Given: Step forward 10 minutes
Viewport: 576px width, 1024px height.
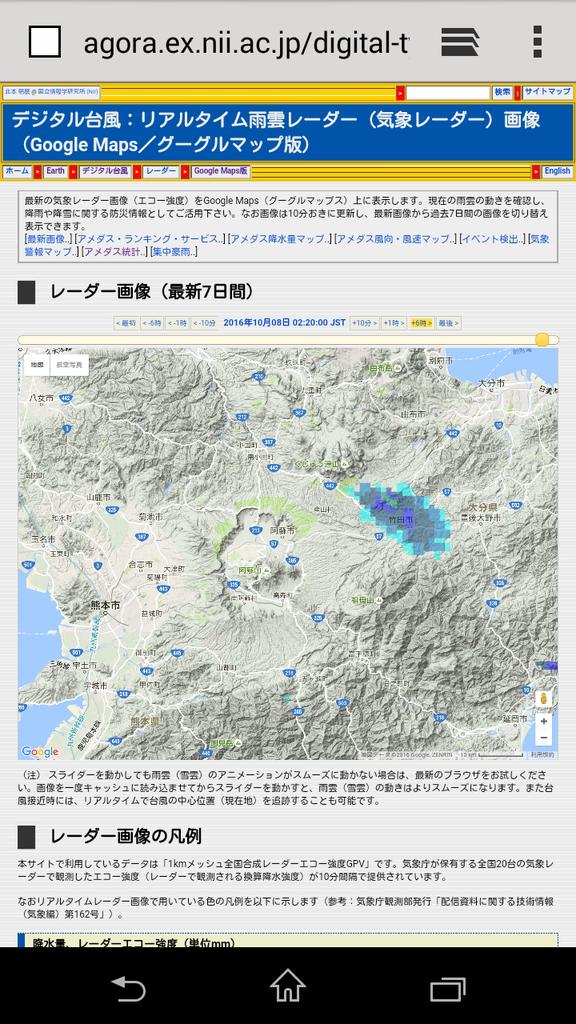Looking at the screenshot, I should (x=365, y=323).
